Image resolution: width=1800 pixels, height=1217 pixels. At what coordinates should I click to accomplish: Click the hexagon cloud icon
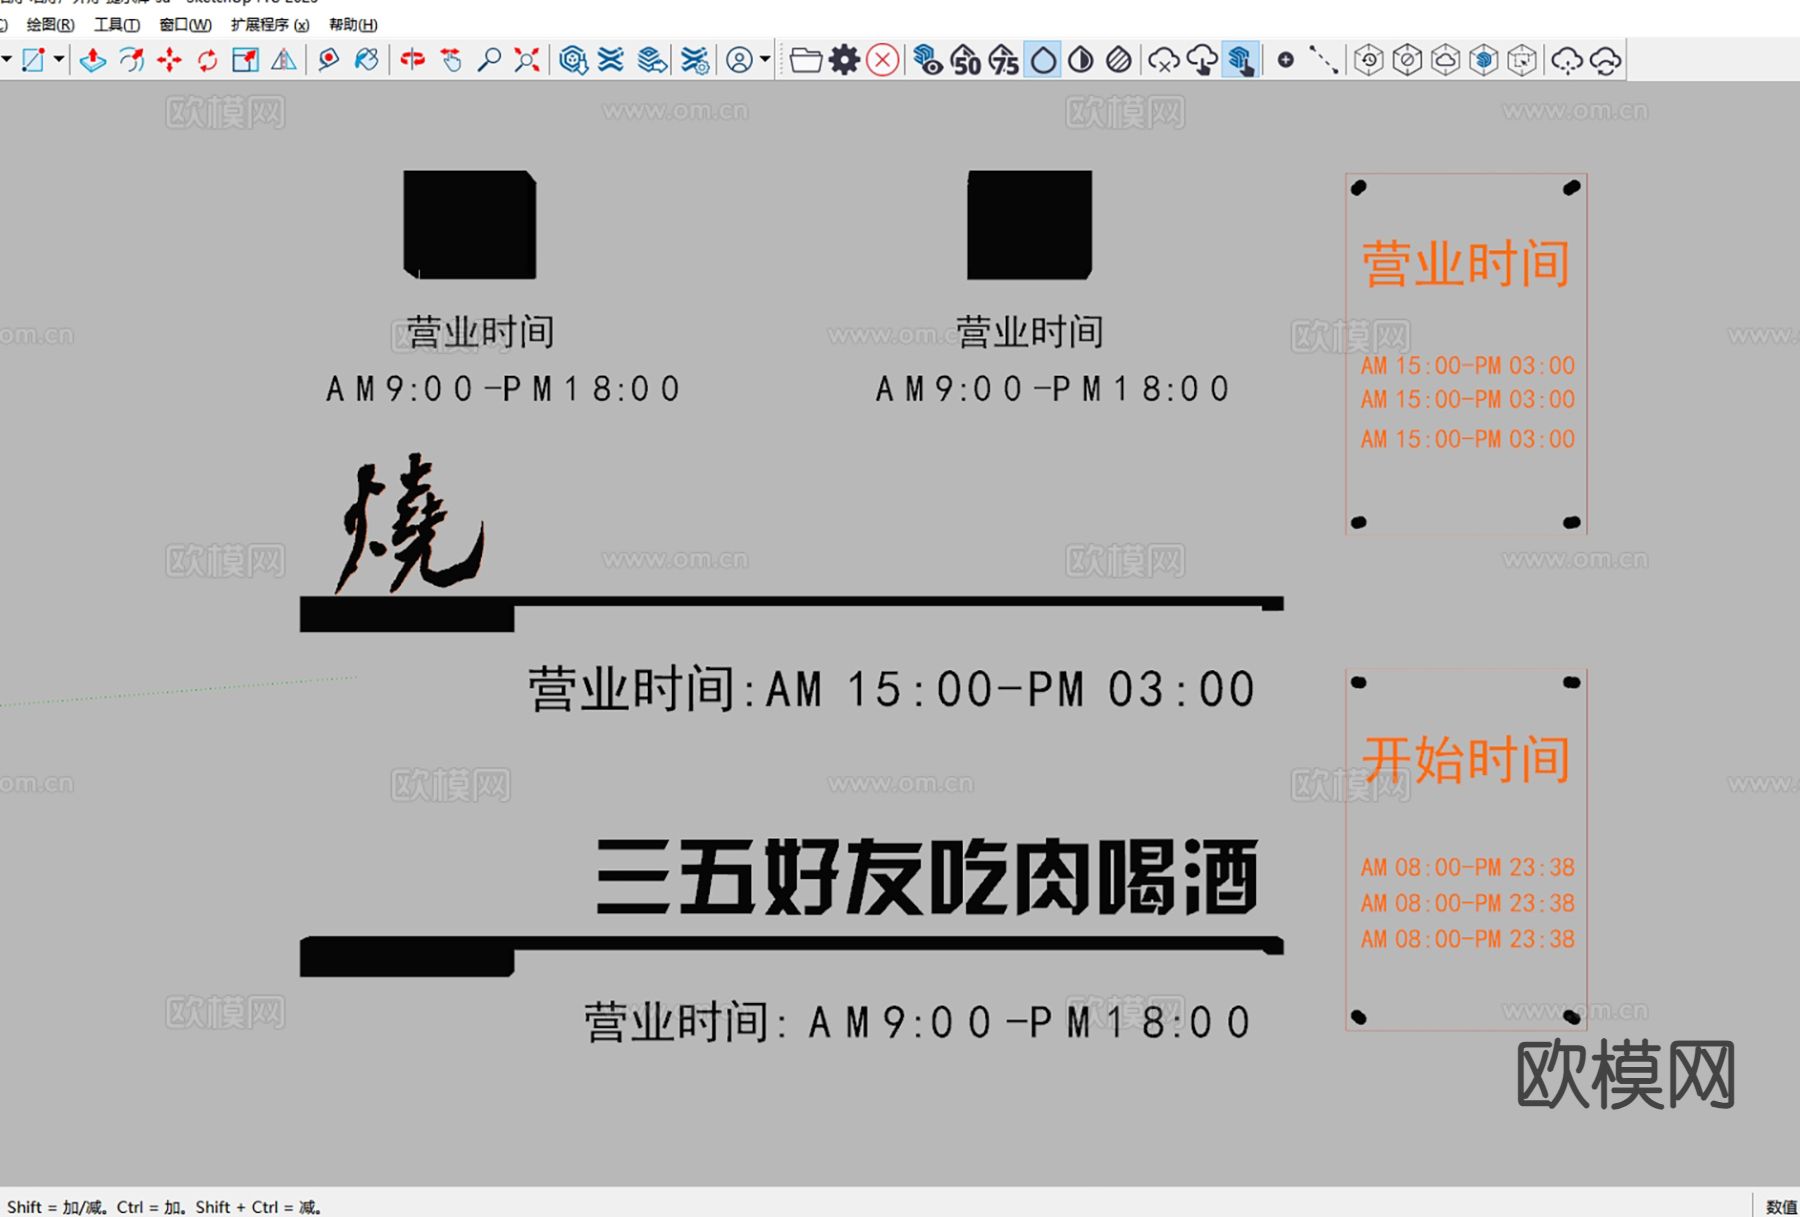pyautogui.click(x=1445, y=60)
